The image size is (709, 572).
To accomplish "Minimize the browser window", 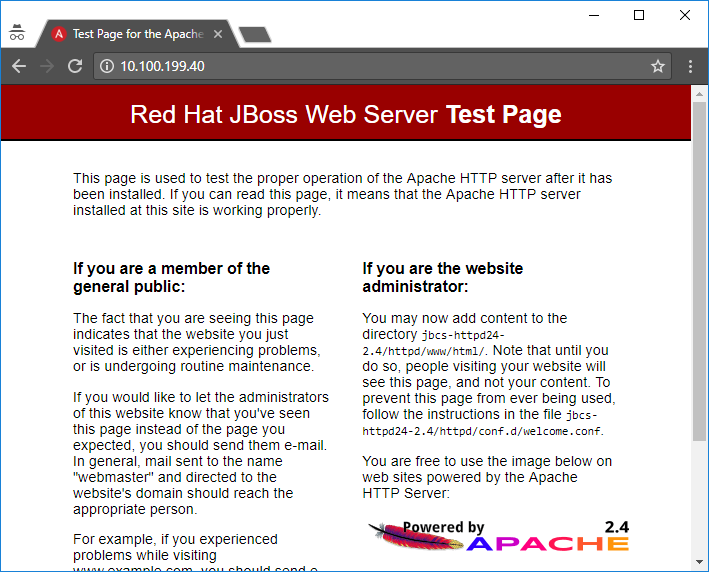I will point(594,15).
